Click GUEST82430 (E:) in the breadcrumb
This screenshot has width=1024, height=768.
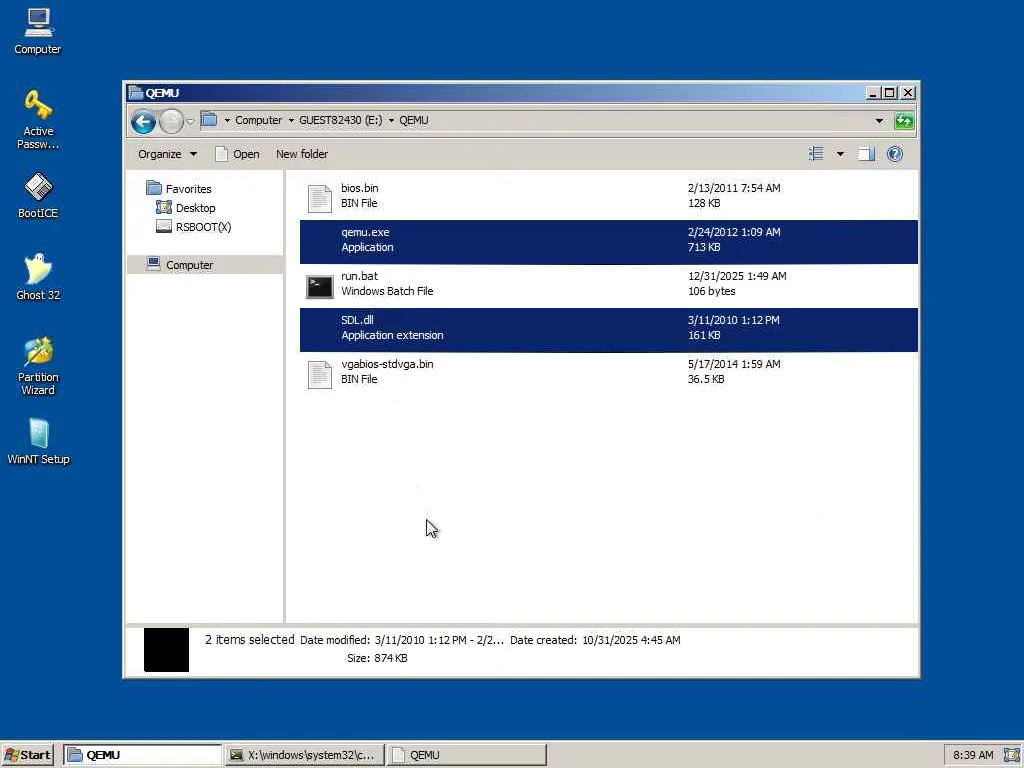point(340,120)
